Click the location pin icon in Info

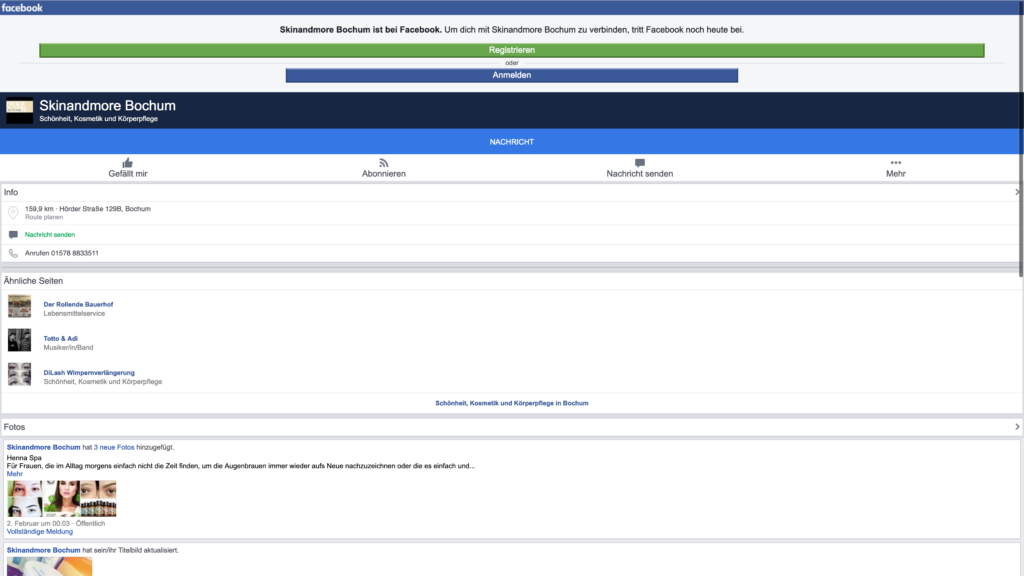point(13,213)
